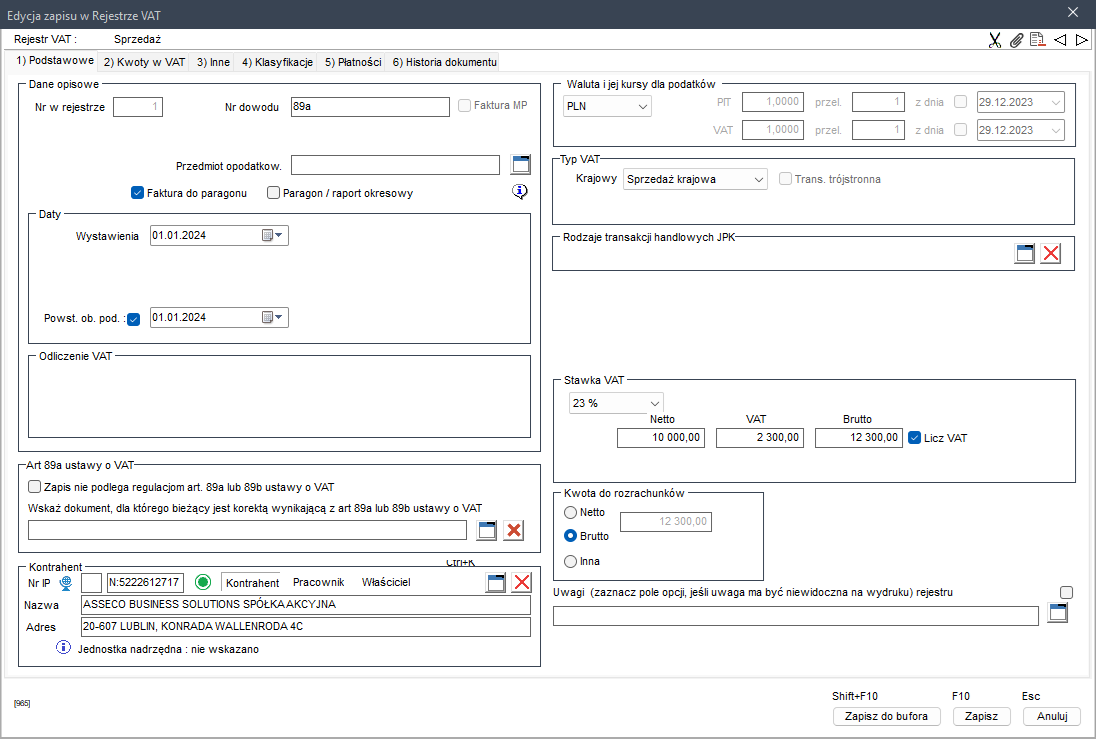Toggle the Powst. ob. pod. checkbox
Image resolution: width=1096 pixels, height=739 pixels.
pyautogui.click(x=134, y=319)
